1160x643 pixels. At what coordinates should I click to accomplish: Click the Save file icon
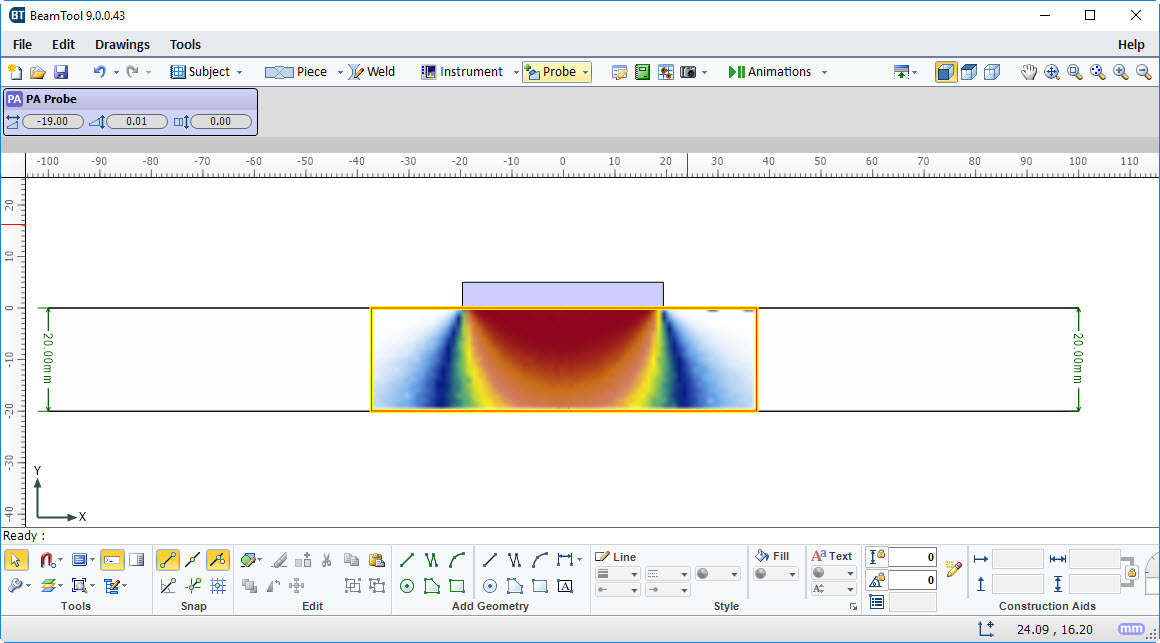point(61,72)
